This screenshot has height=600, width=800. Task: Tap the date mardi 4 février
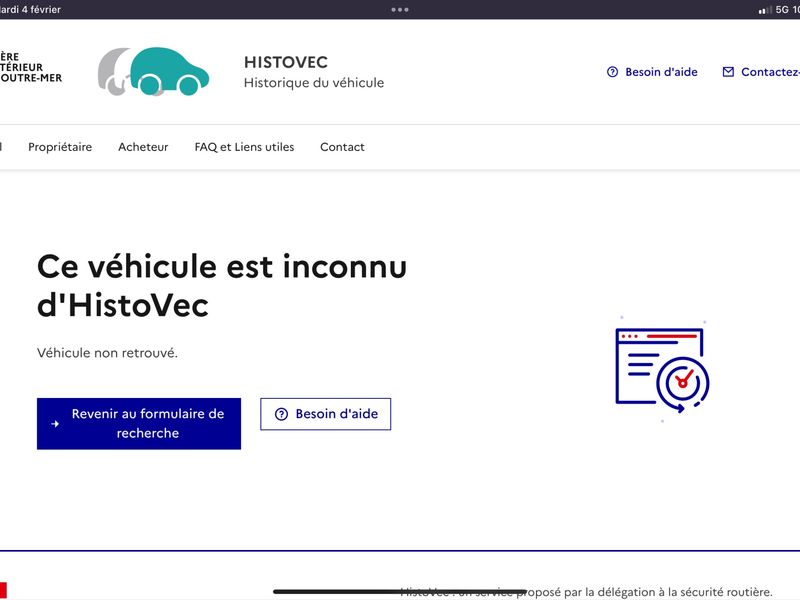click(x=30, y=9)
